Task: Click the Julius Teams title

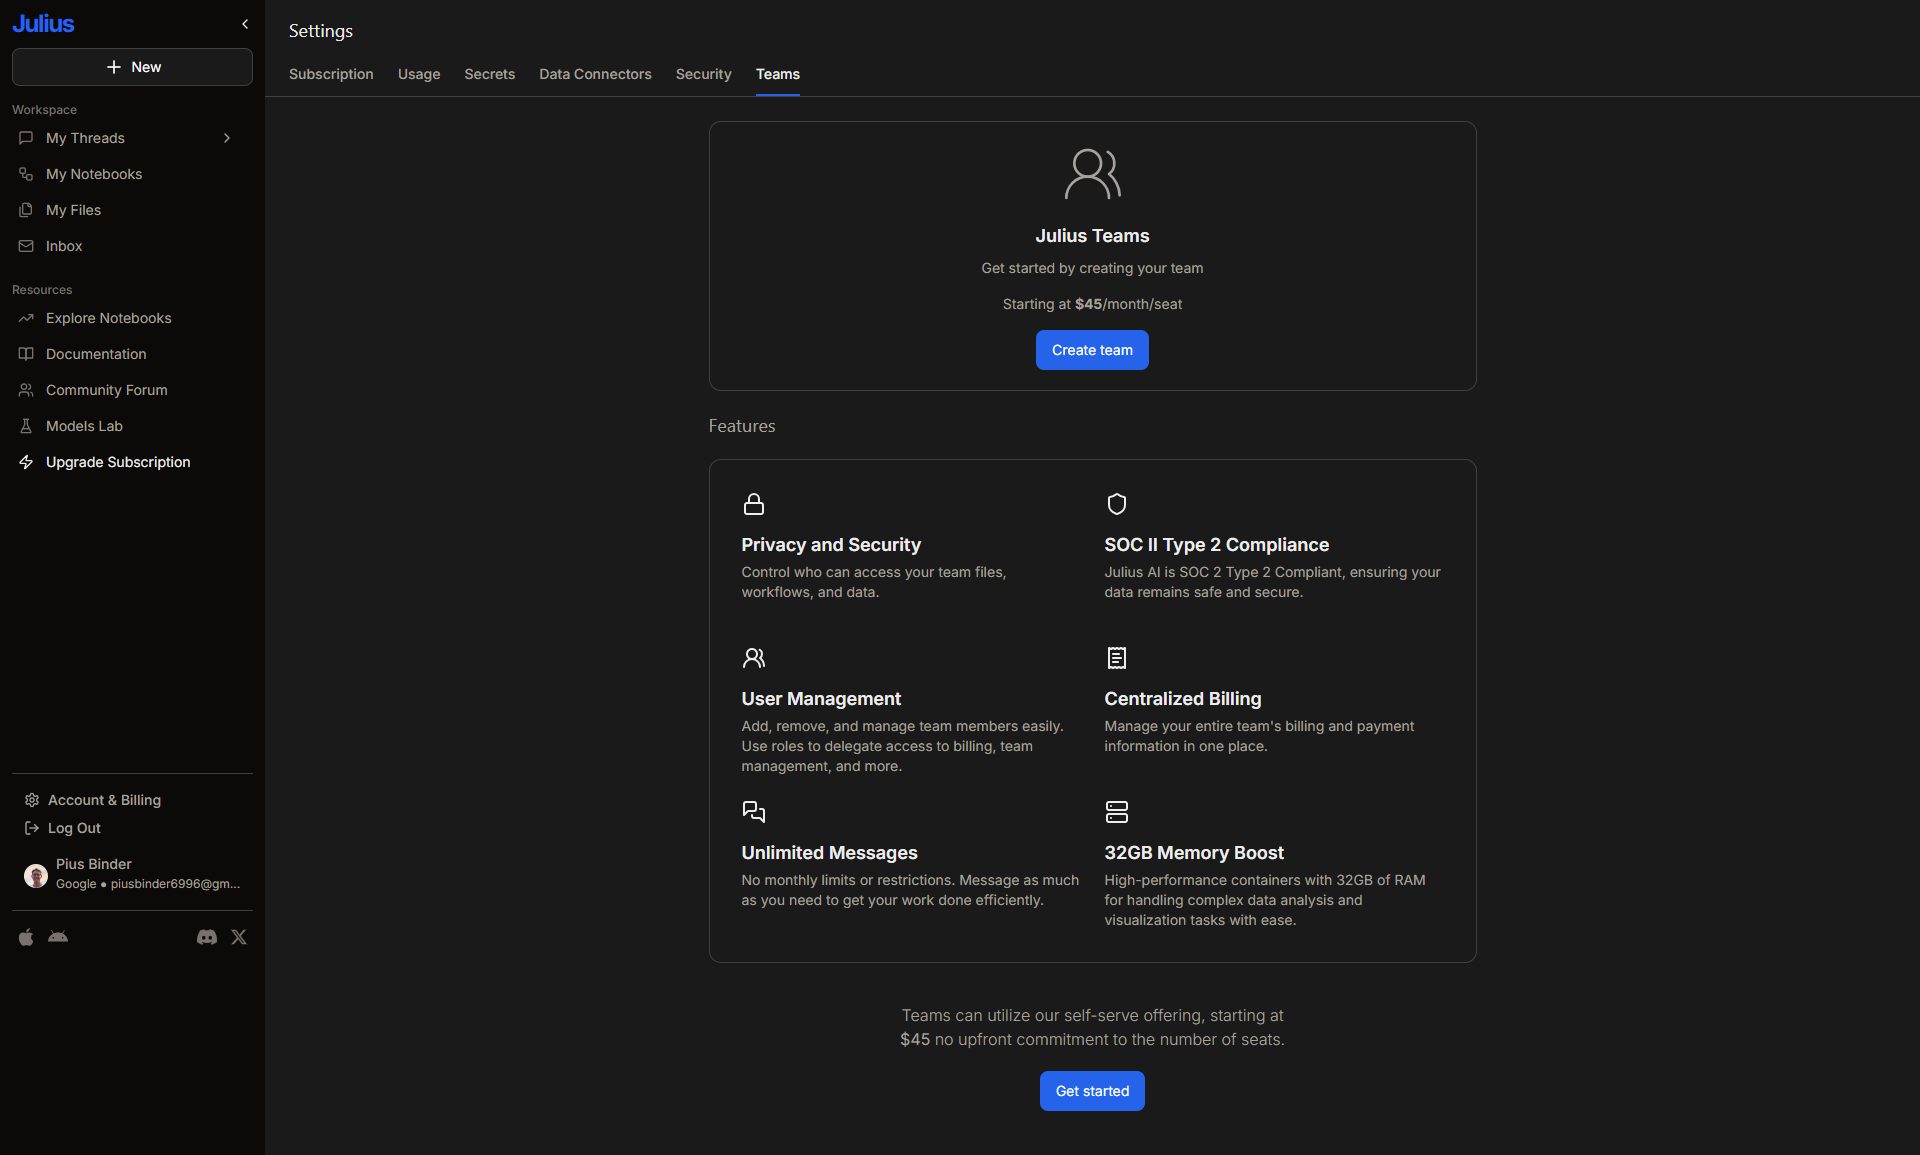Action: pos(1092,236)
